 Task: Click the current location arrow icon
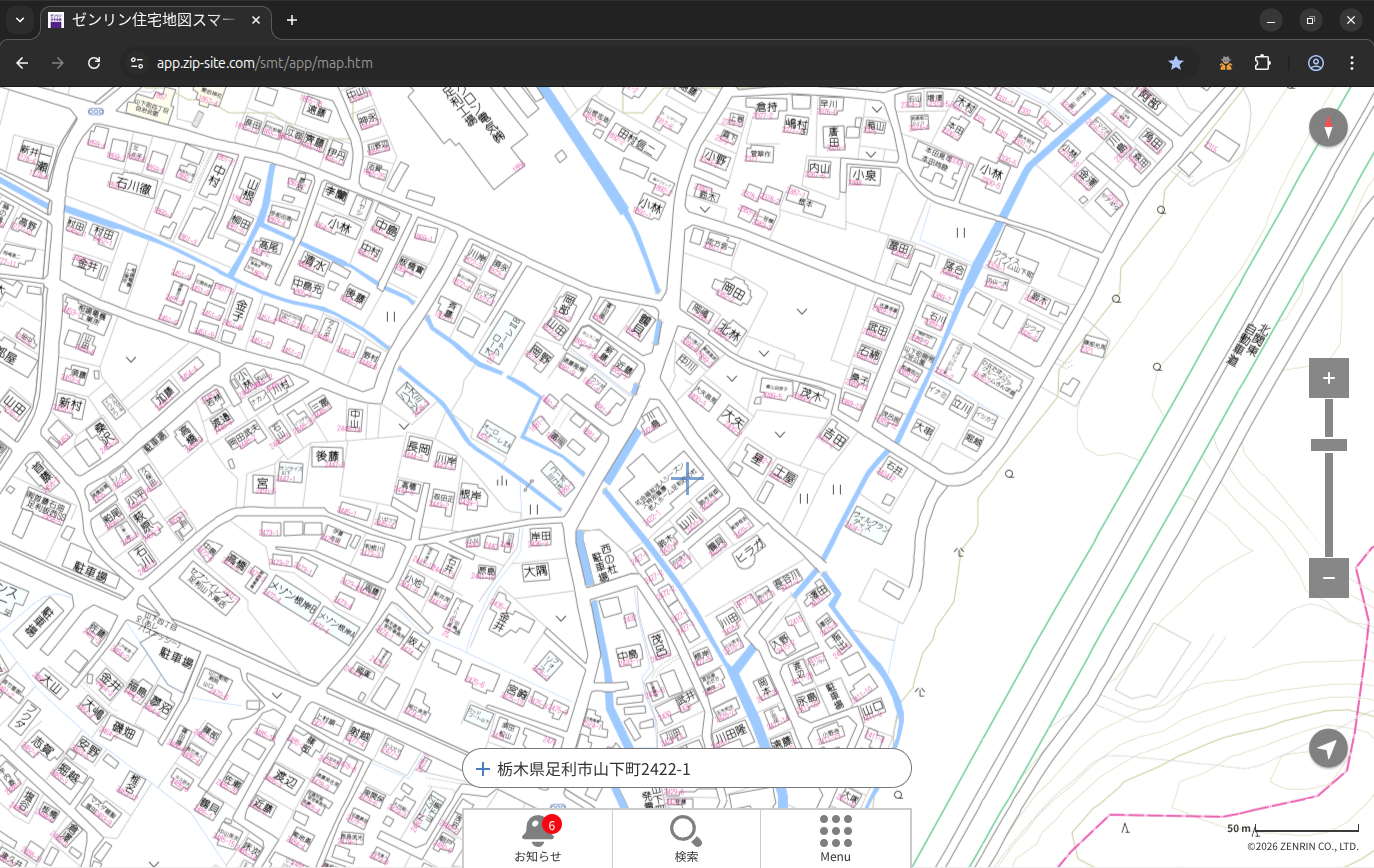tap(1328, 749)
